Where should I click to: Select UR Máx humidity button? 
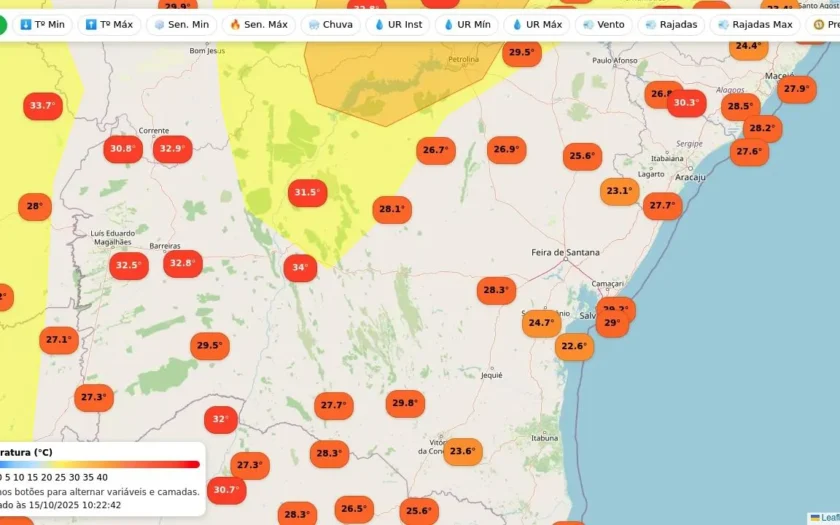[x=537, y=25]
